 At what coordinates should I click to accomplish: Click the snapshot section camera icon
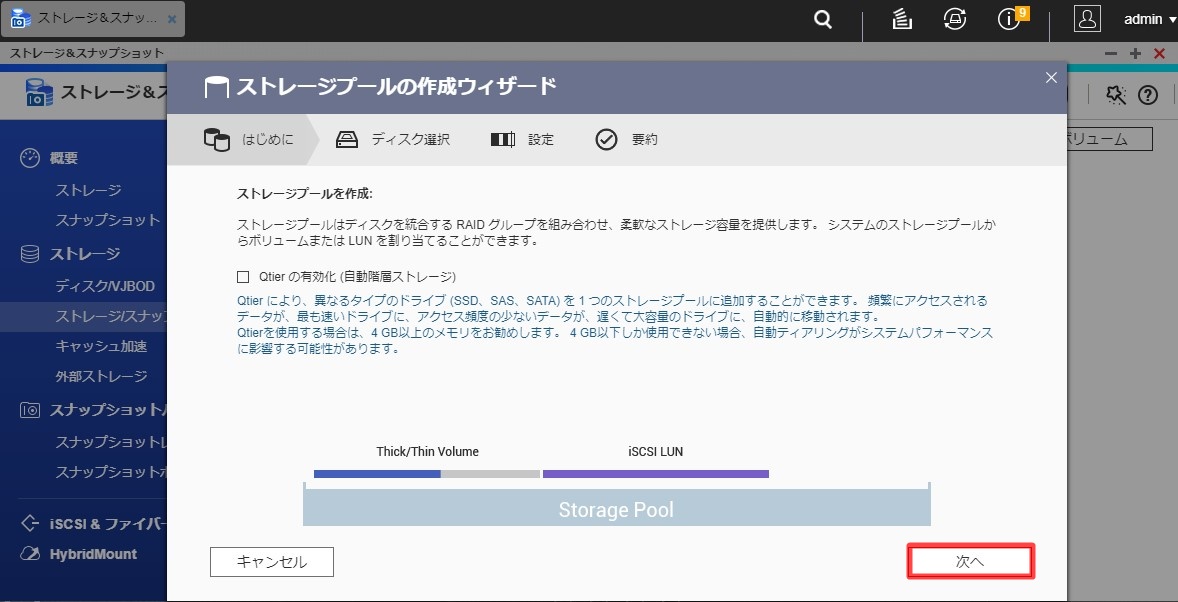click(29, 410)
